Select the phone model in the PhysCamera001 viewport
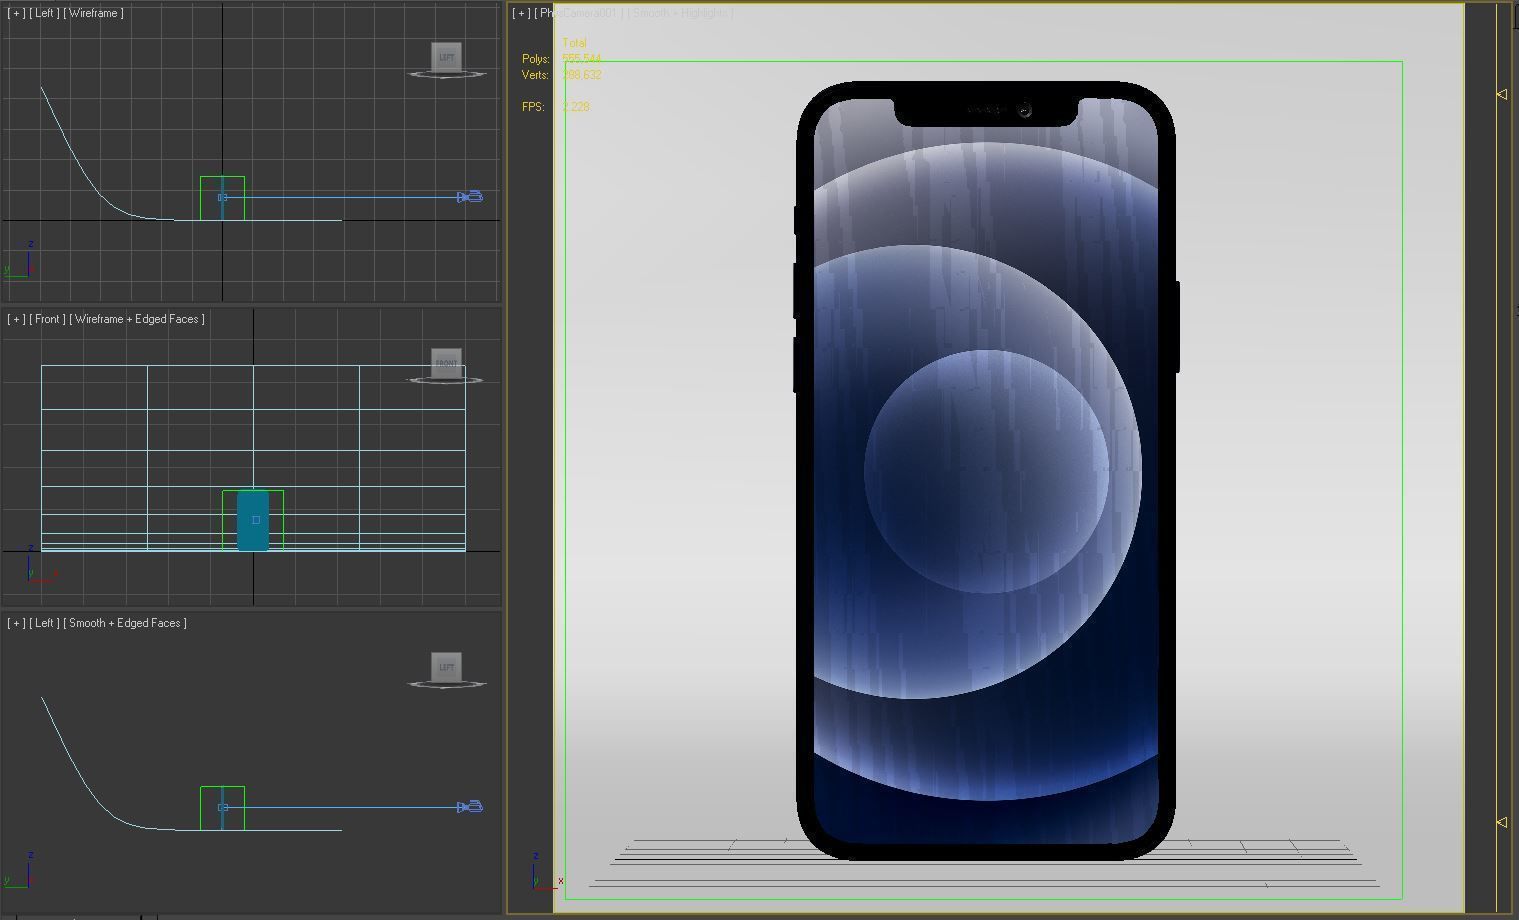The width and height of the screenshot is (1519, 920). [x=986, y=470]
